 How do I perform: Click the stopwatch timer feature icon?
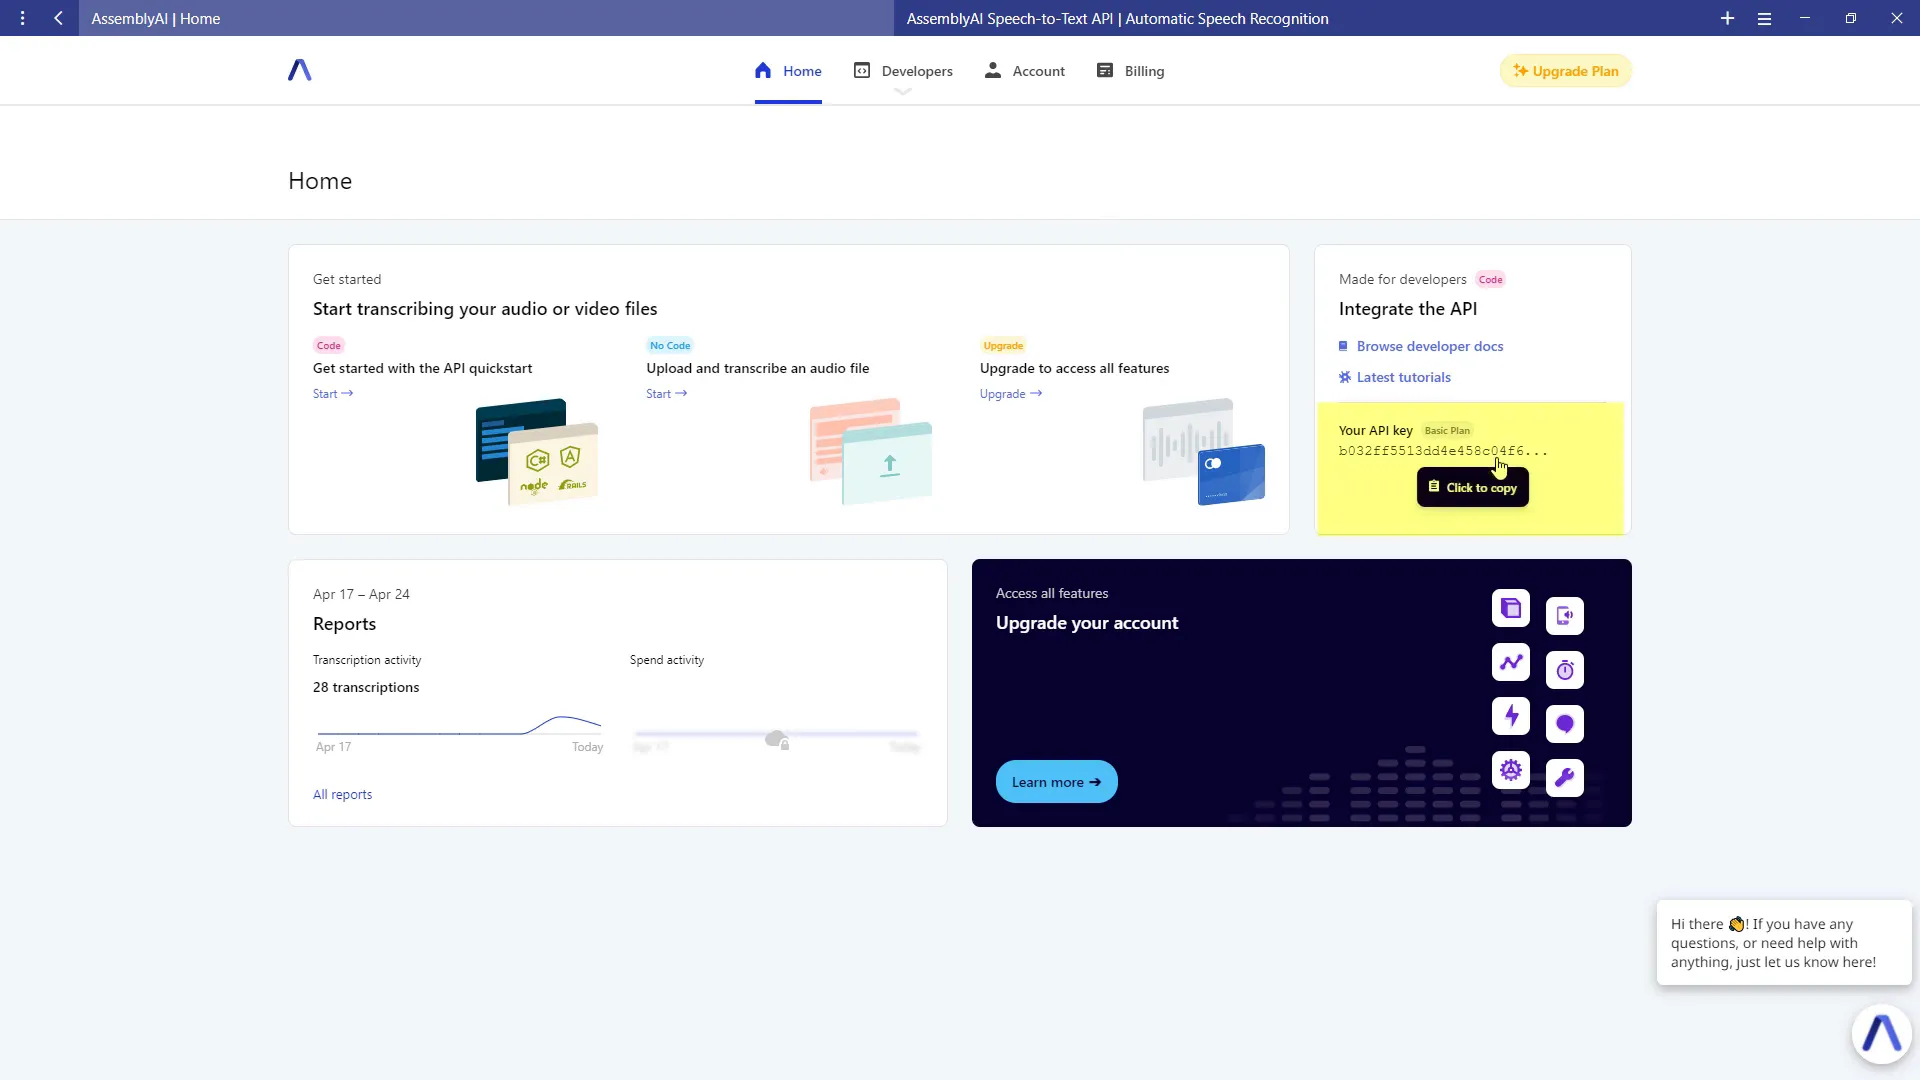coord(1565,670)
